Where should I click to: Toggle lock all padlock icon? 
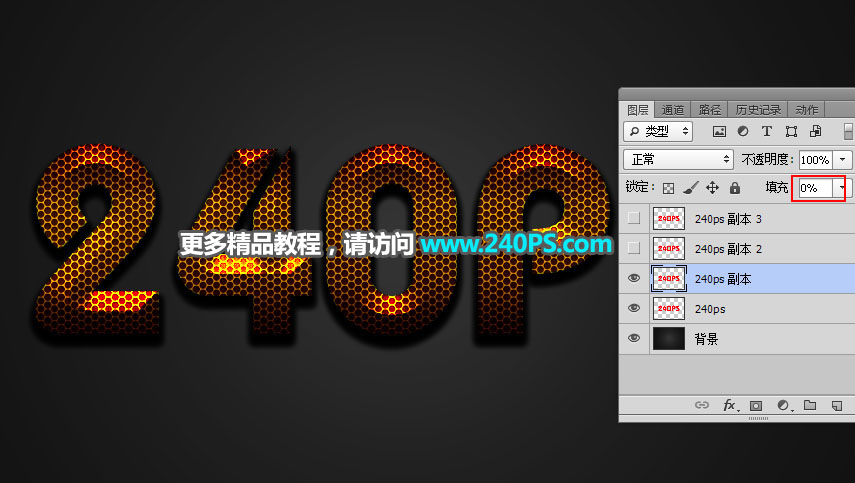click(735, 188)
